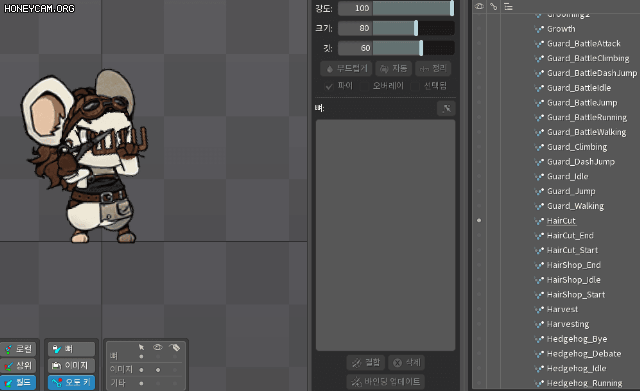
Task: Click the 정리 (Prune) button
Action: [433, 69]
